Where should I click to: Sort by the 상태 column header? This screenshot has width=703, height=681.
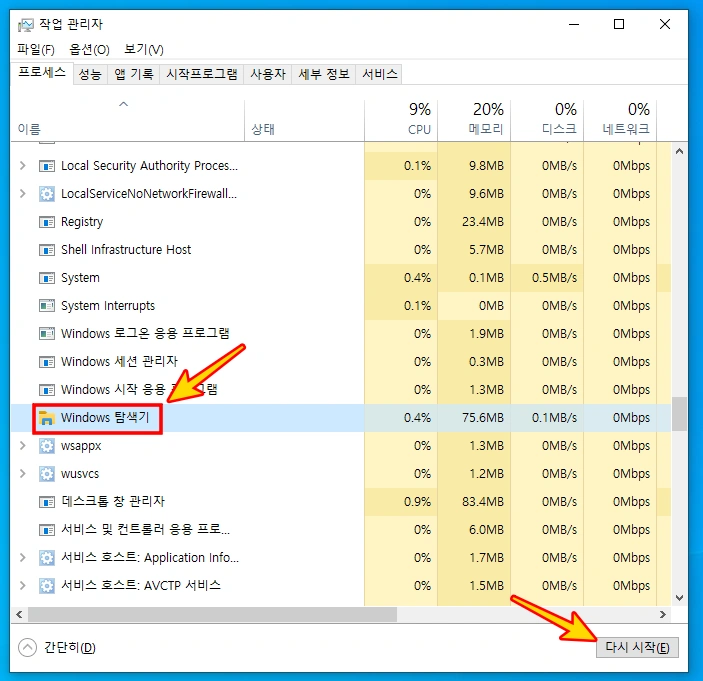[x=304, y=120]
